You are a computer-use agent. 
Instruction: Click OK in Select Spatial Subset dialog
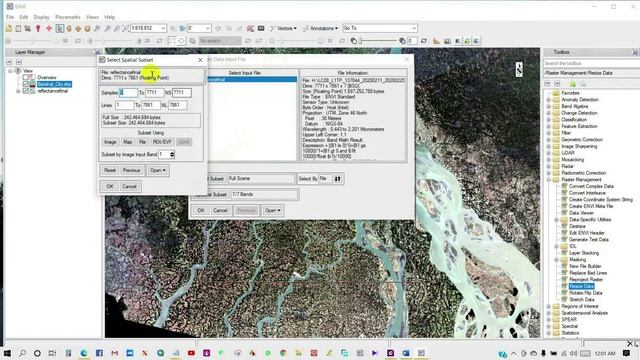pyautogui.click(x=110, y=187)
